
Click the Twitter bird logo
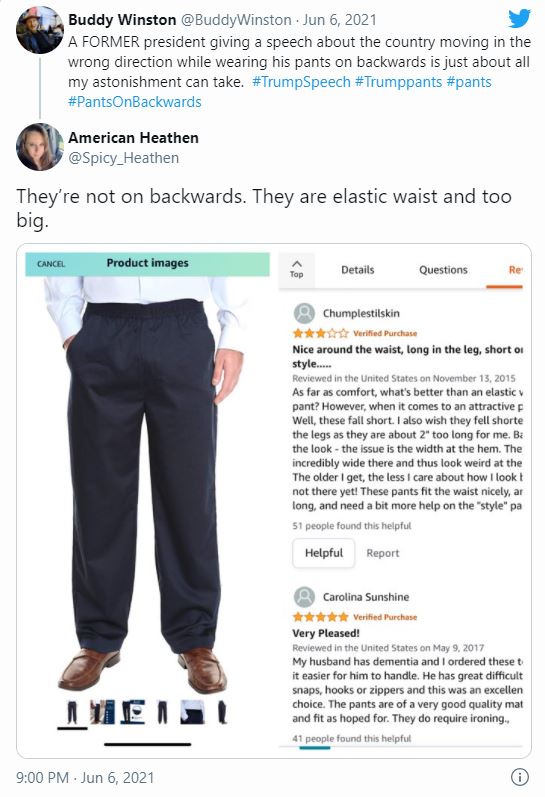519,19
